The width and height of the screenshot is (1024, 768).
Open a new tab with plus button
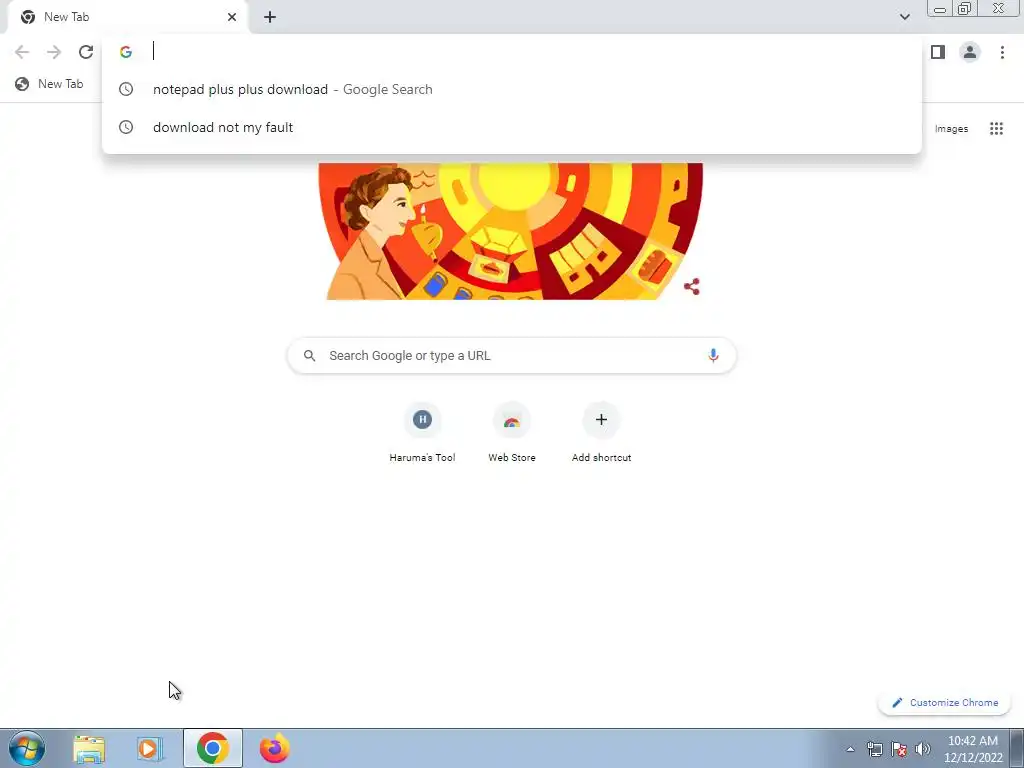coord(270,17)
